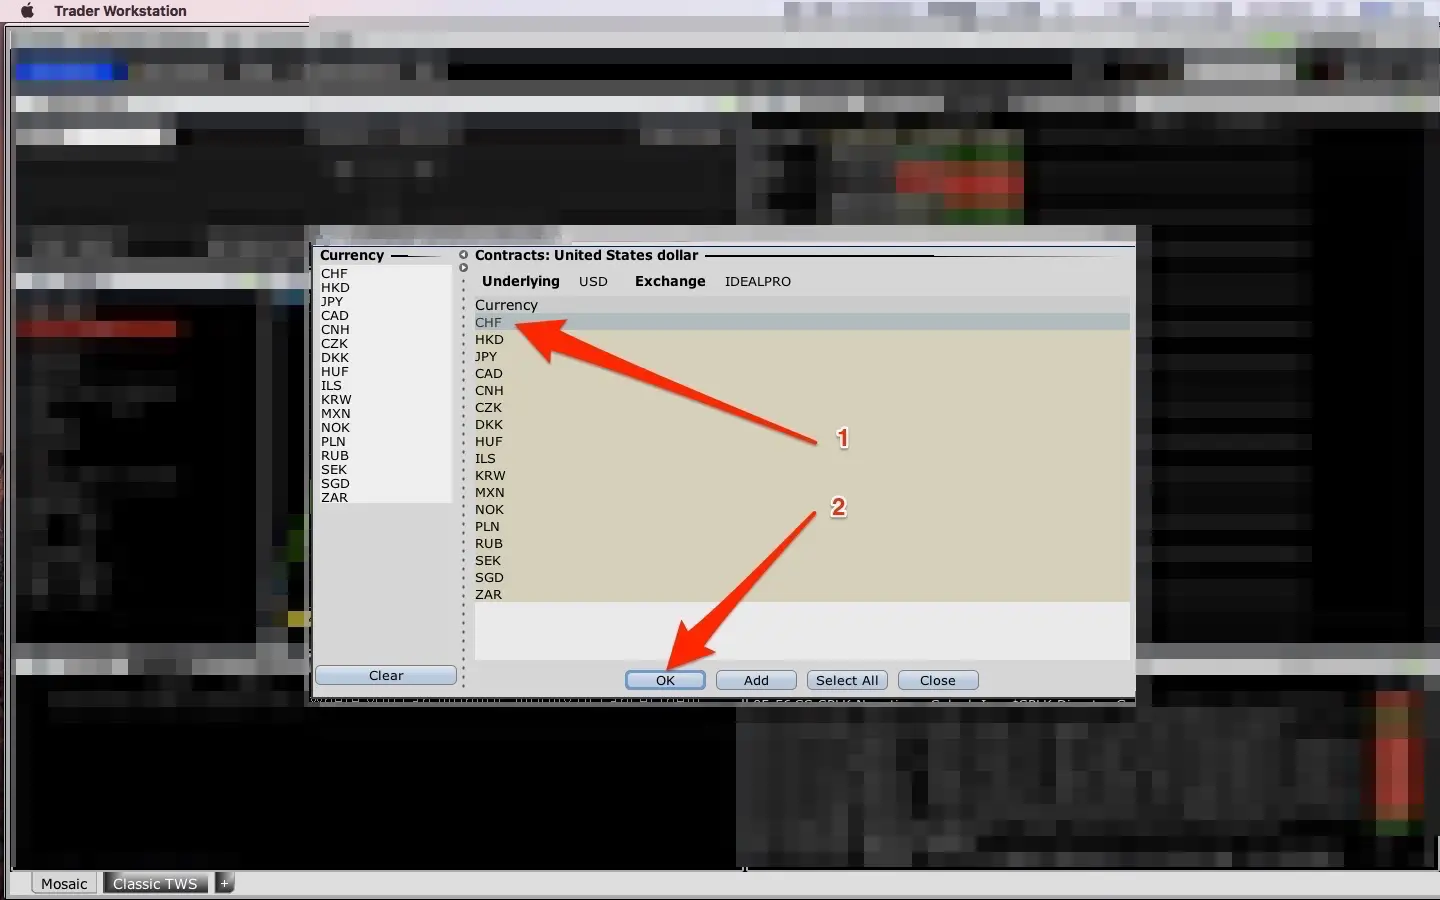Screen dimensions: 1440x900
Task: Click the left-arrow collapse icon on the divider
Action: (x=463, y=255)
